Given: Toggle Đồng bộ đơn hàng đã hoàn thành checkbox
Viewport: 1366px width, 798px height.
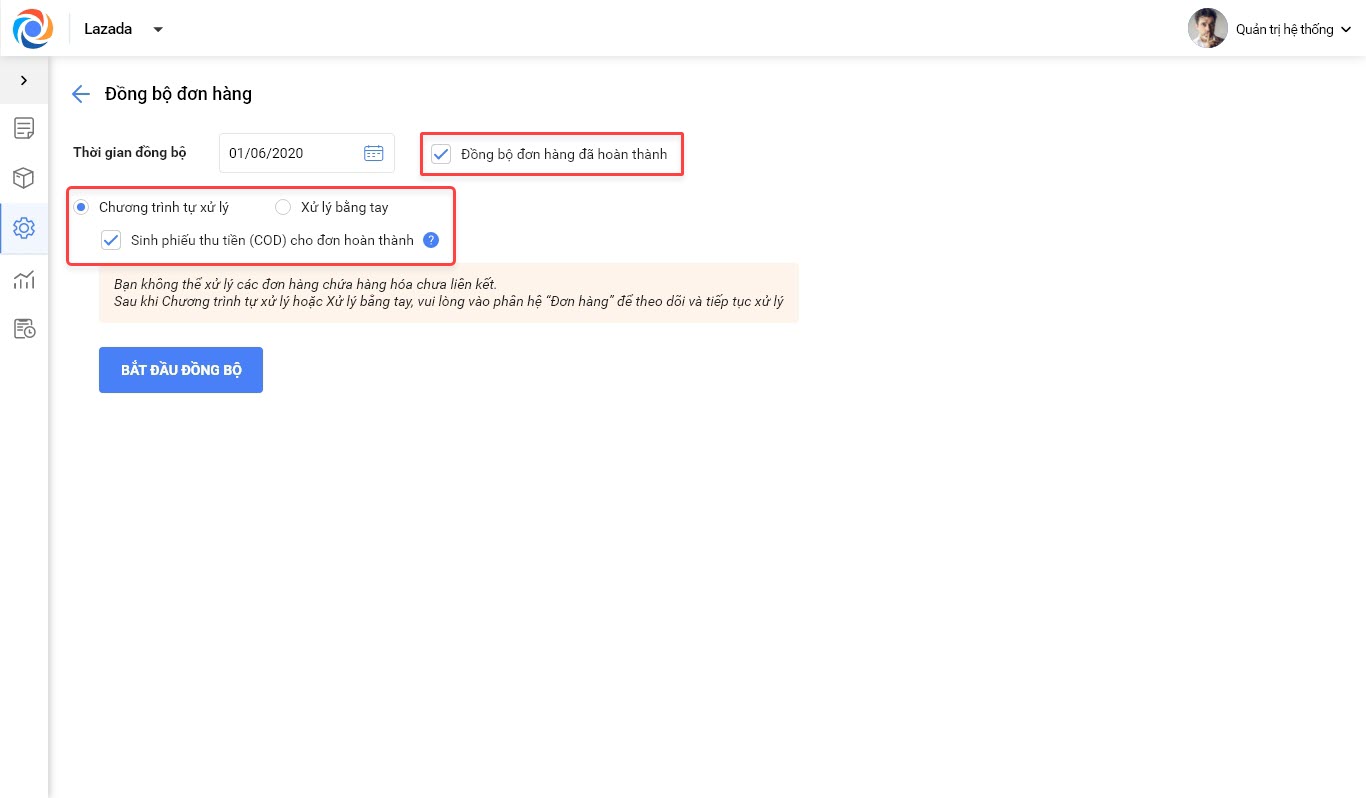Looking at the screenshot, I should [440, 154].
